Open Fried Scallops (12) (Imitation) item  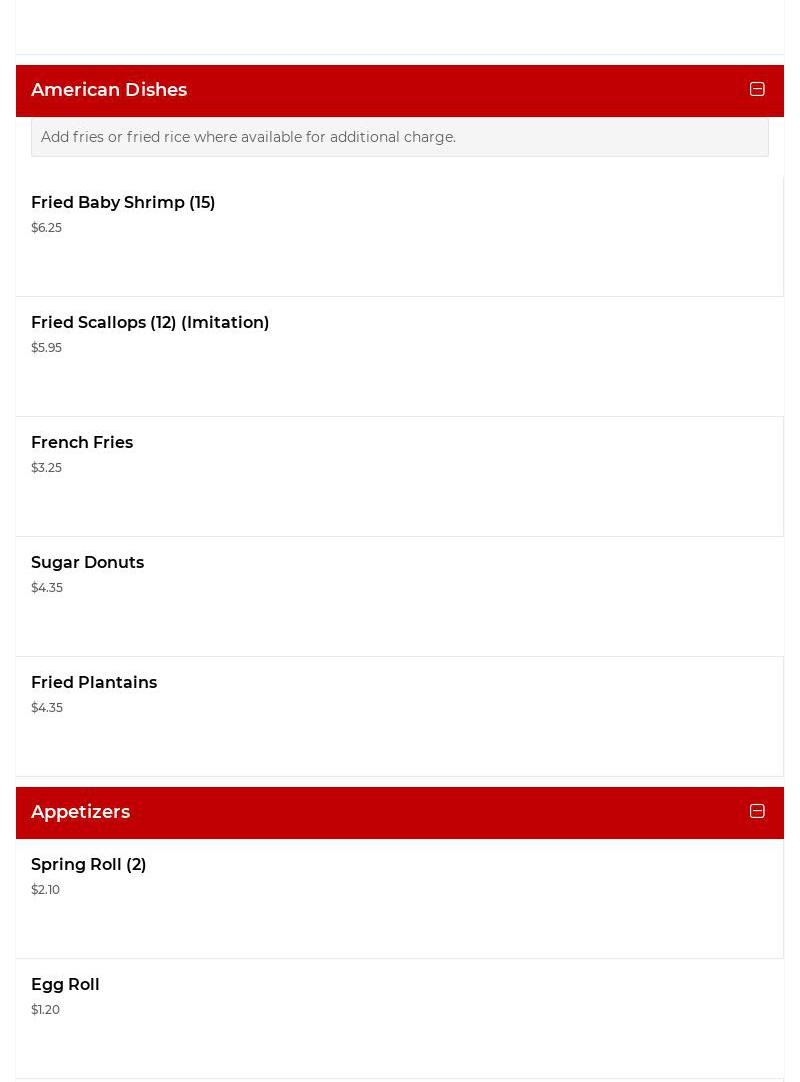pos(150,323)
